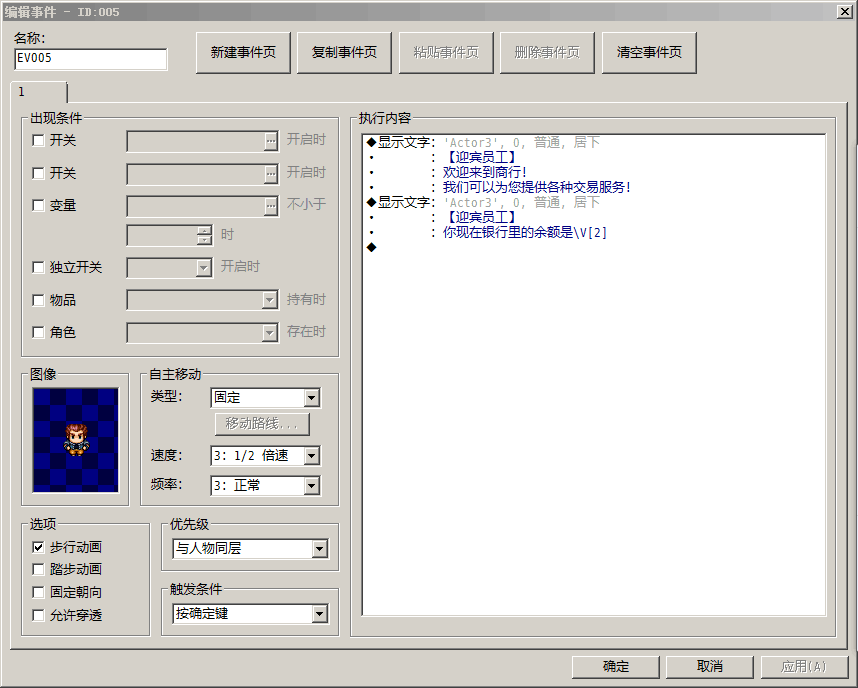Open the 物品 dropdown
Image resolution: width=858 pixels, height=688 pixels.
269,300
